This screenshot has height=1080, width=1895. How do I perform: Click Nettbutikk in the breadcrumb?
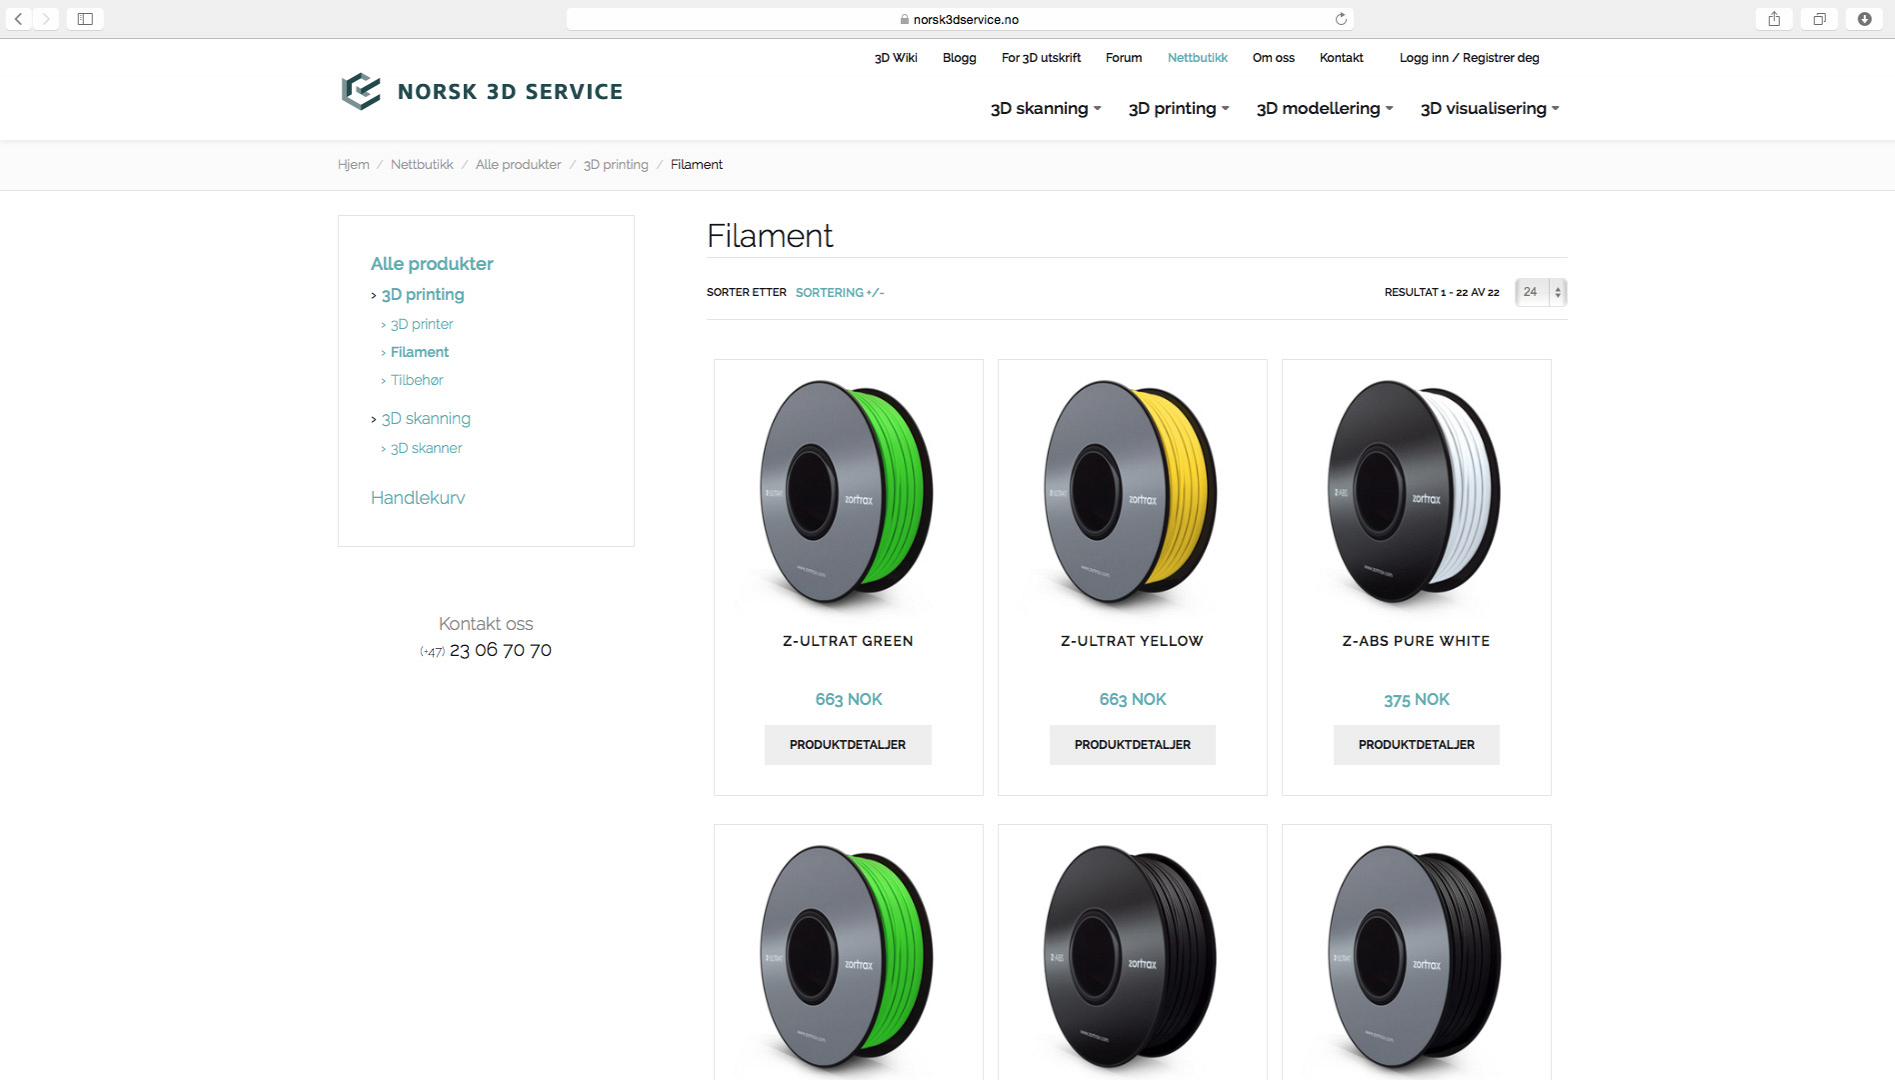422,165
